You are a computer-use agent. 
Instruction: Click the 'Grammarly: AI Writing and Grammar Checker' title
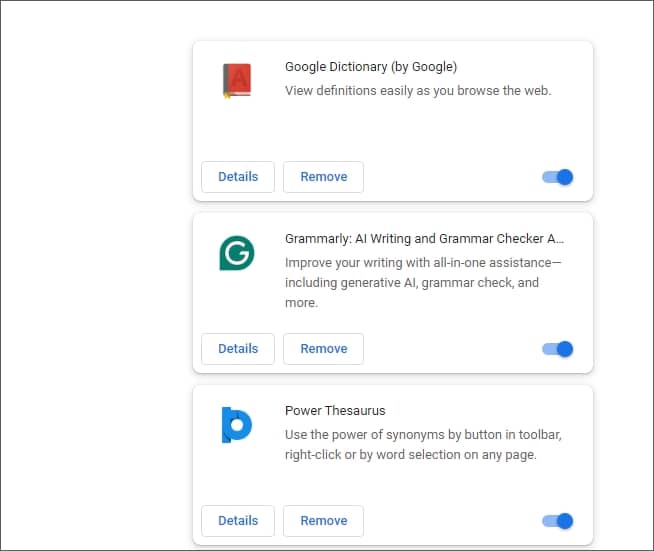[x=424, y=239]
